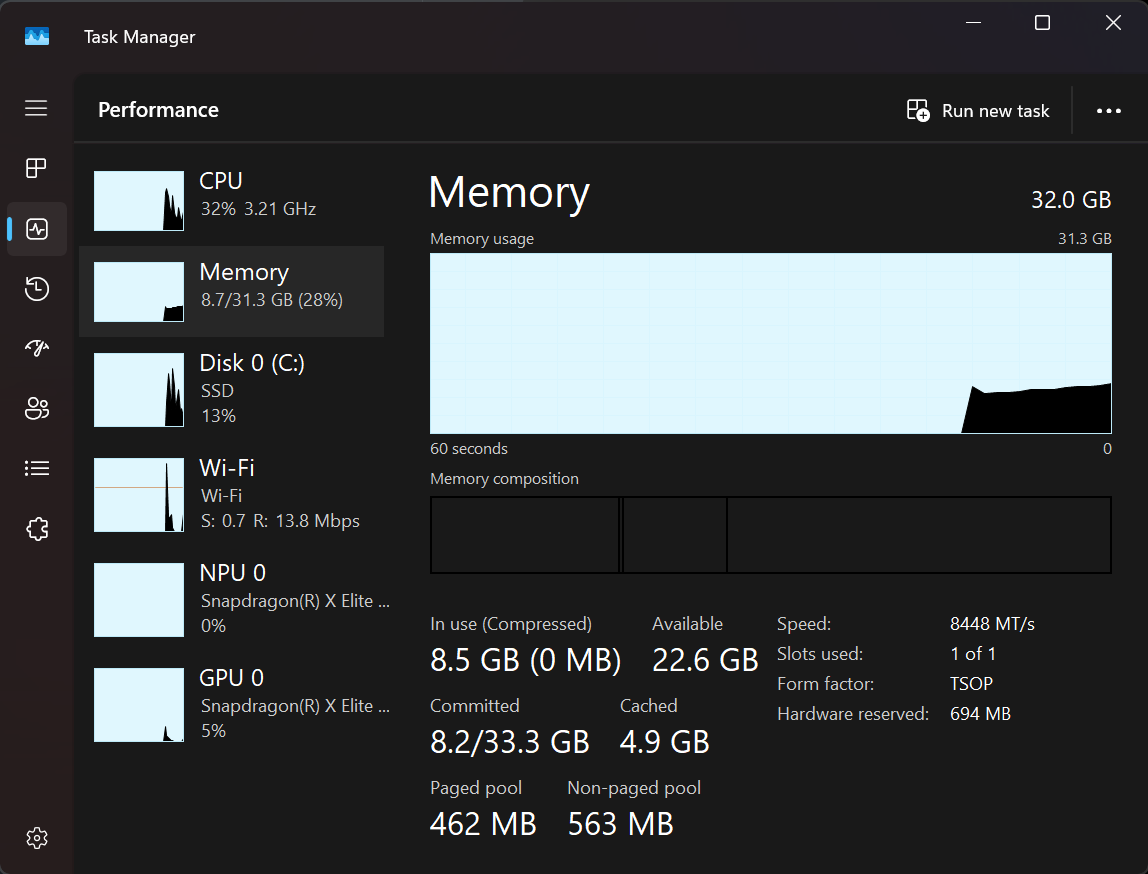Open Task Manager settings gear

pos(37,838)
